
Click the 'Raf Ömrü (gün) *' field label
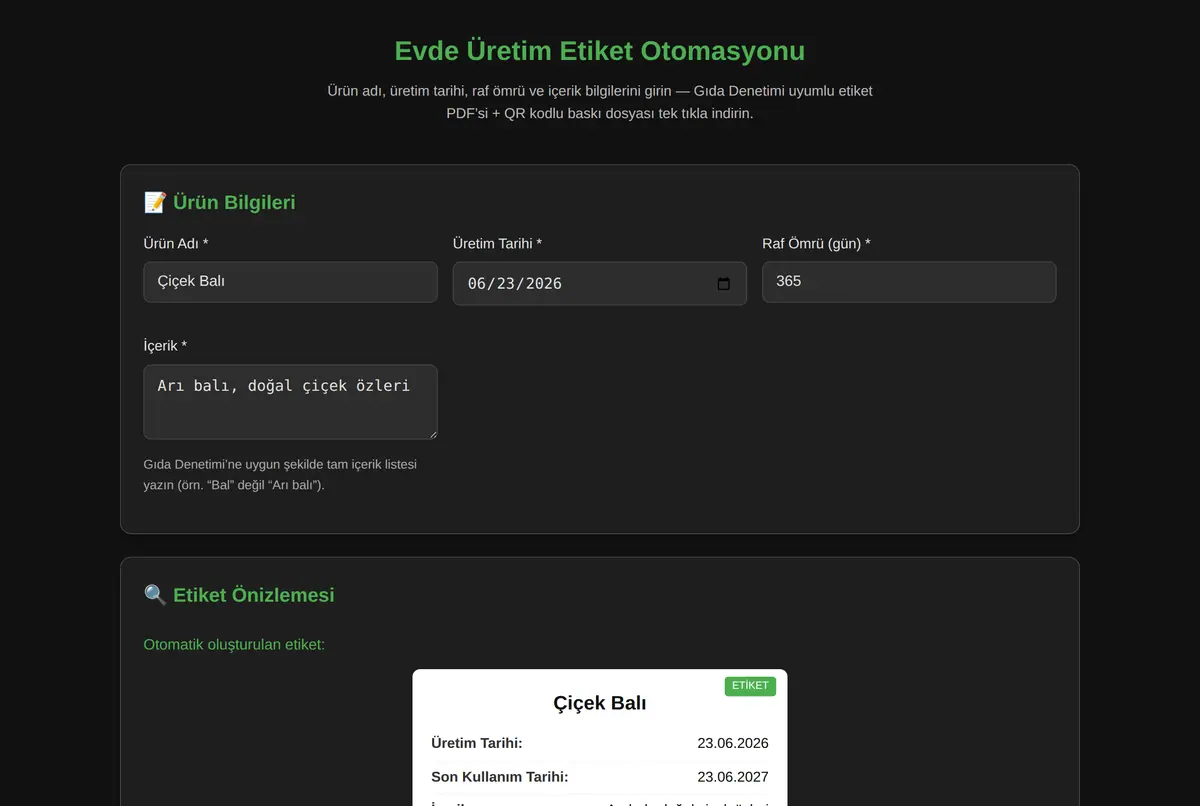click(x=816, y=244)
